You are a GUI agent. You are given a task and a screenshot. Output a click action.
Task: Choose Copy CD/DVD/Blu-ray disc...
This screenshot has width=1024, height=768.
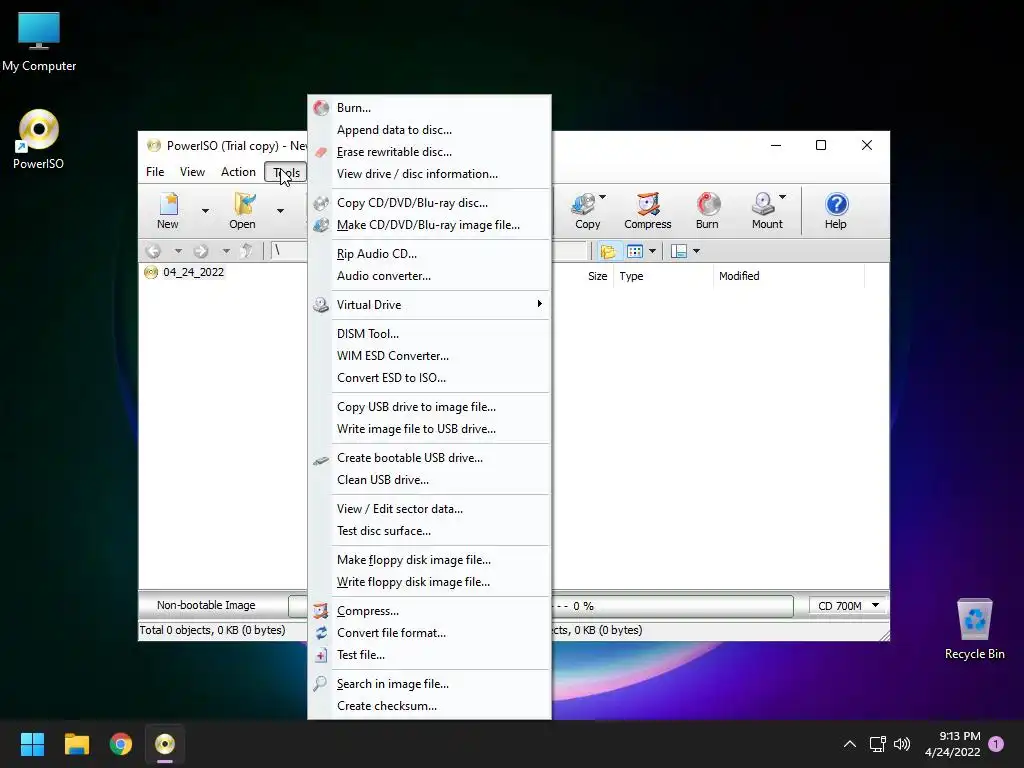pyautogui.click(x=429, y=203)
